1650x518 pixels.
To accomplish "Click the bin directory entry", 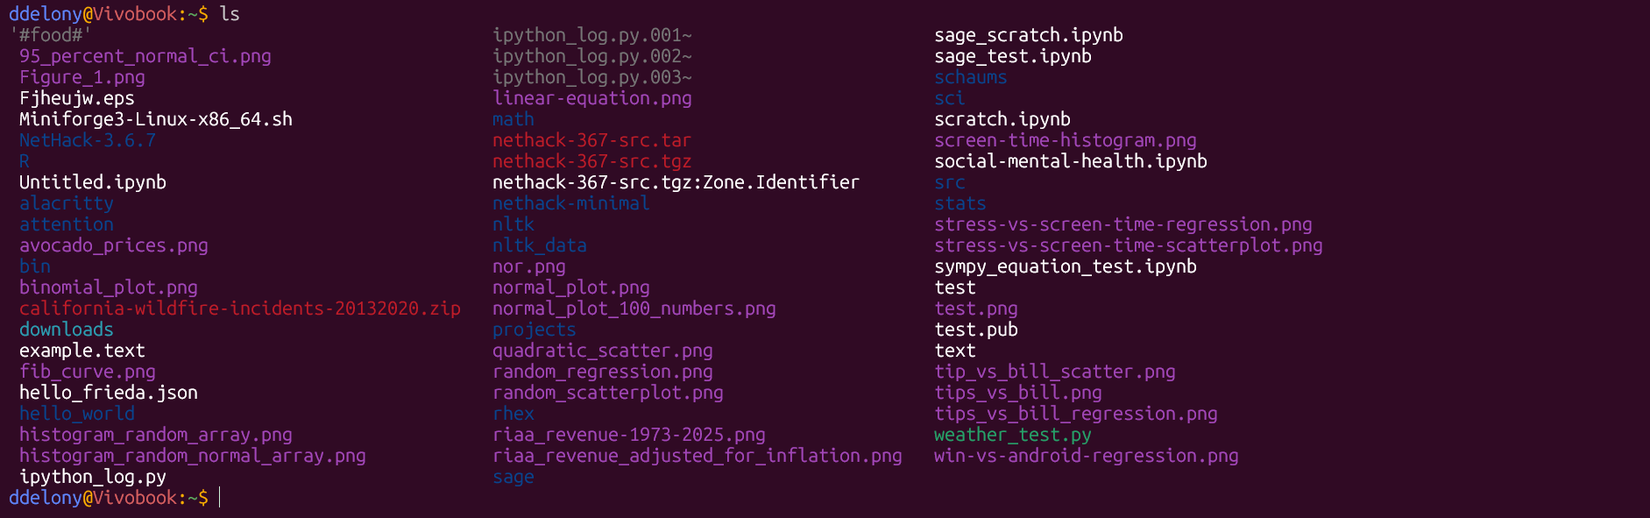I will (35, 266).
